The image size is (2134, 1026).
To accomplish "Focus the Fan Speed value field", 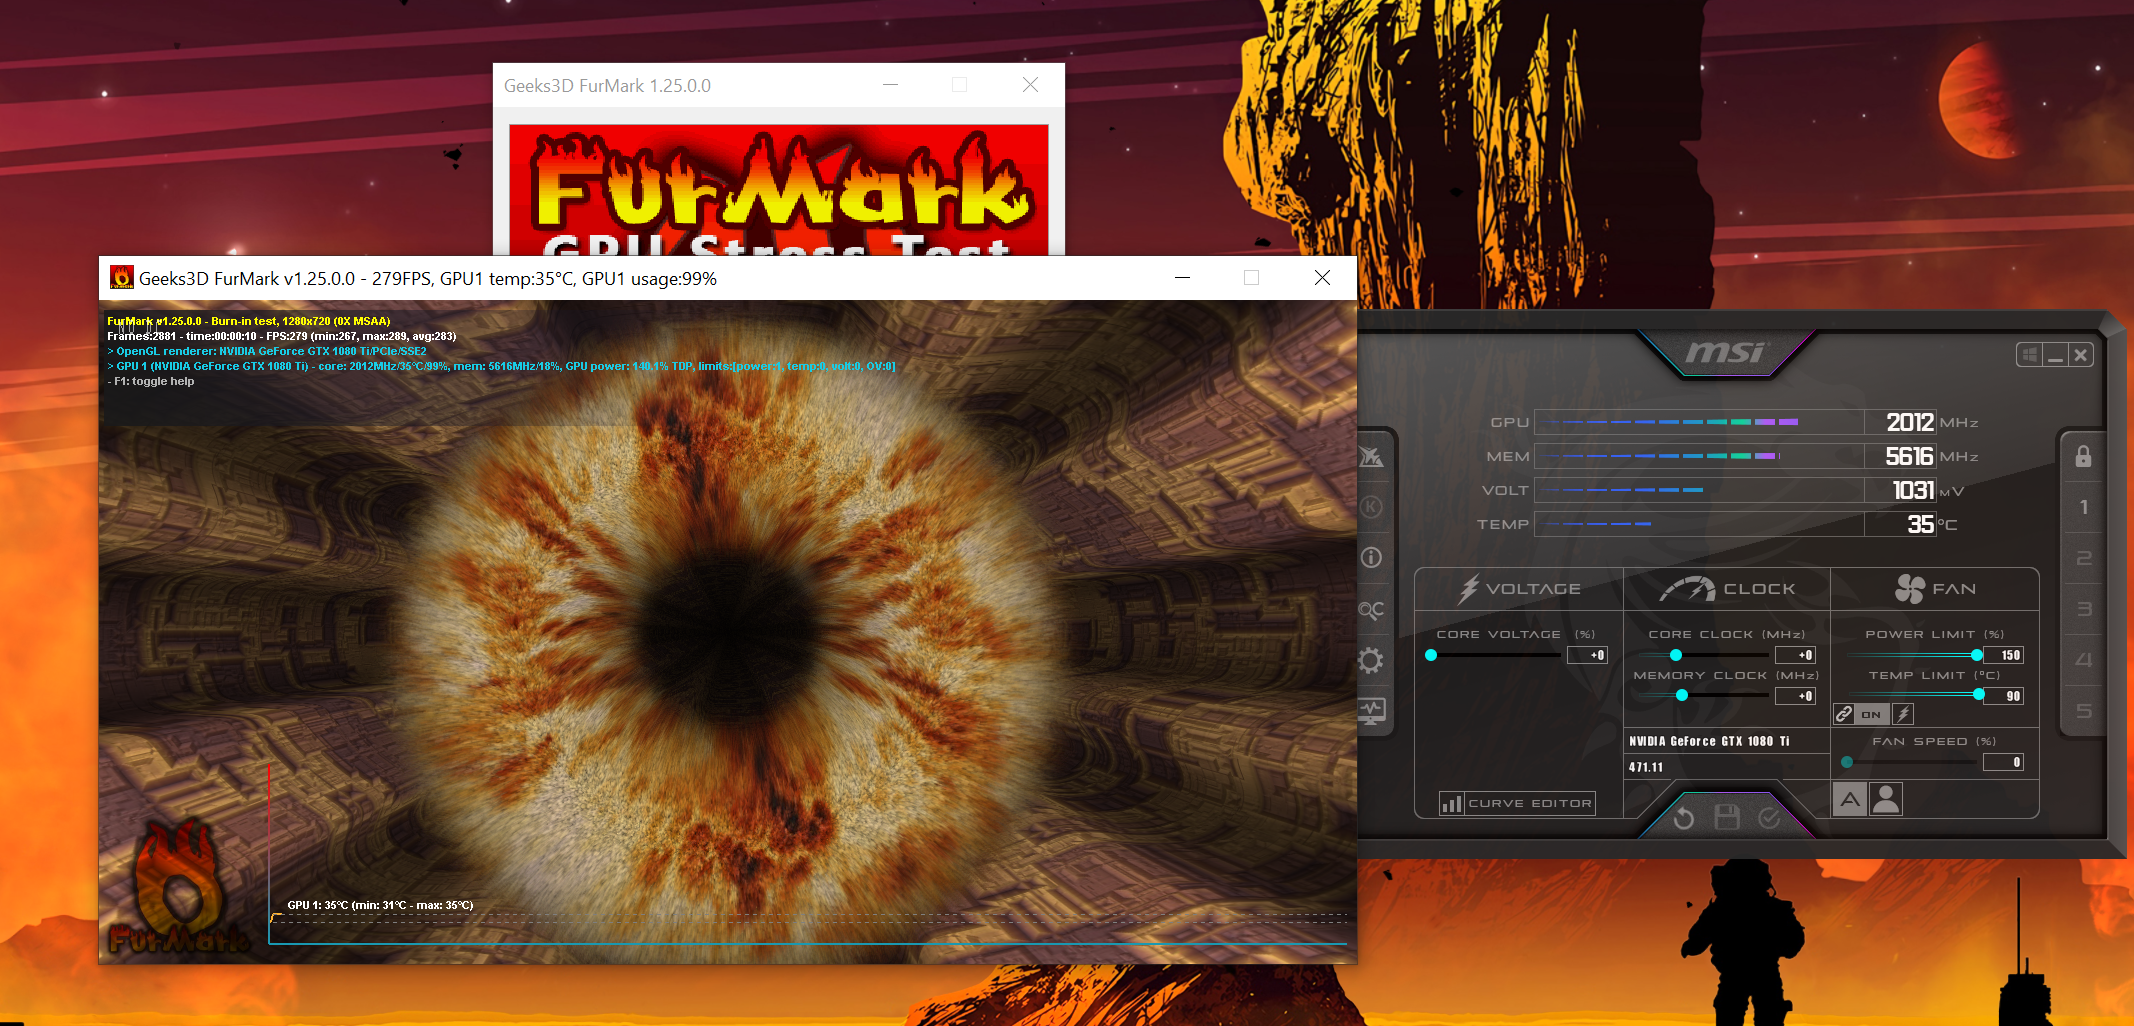I will coord(2004,762).
